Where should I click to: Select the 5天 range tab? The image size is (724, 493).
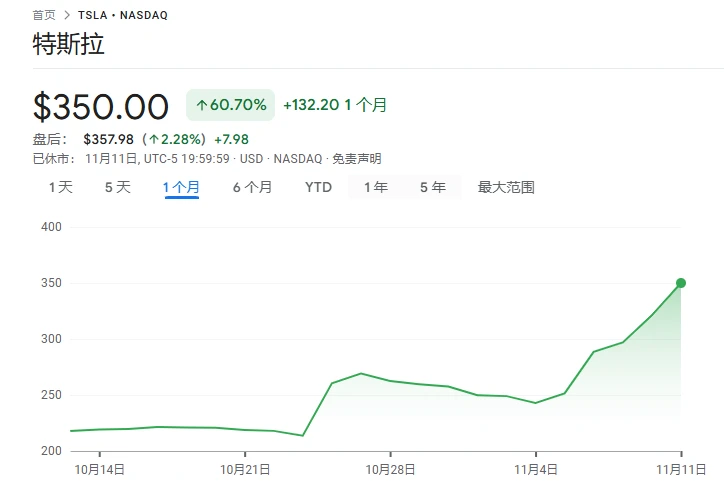[x=118, y=187]
